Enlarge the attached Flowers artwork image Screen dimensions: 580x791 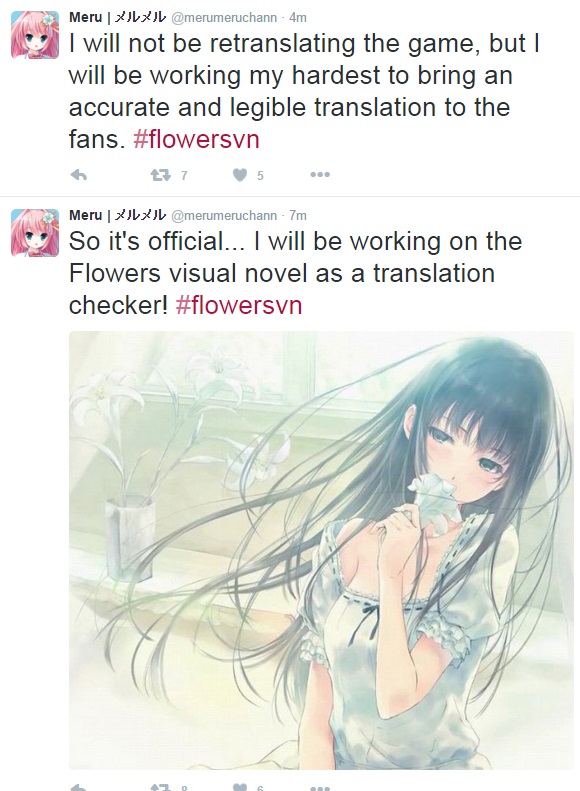pos(321,550)
